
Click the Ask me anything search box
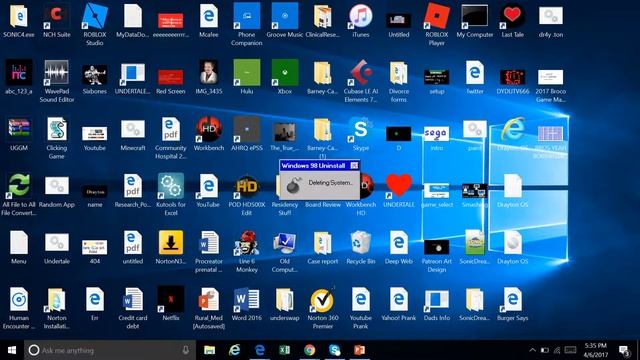coord(109,350)
